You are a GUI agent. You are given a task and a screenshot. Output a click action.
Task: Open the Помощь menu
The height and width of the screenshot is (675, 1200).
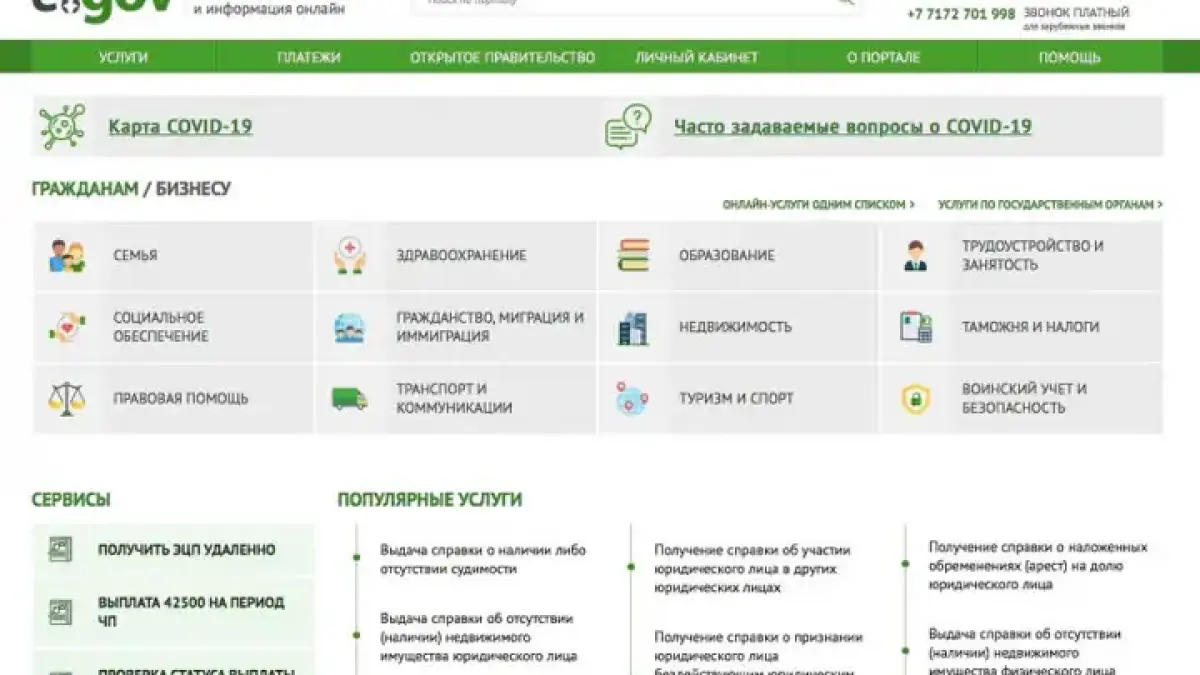coord(1069,58)
